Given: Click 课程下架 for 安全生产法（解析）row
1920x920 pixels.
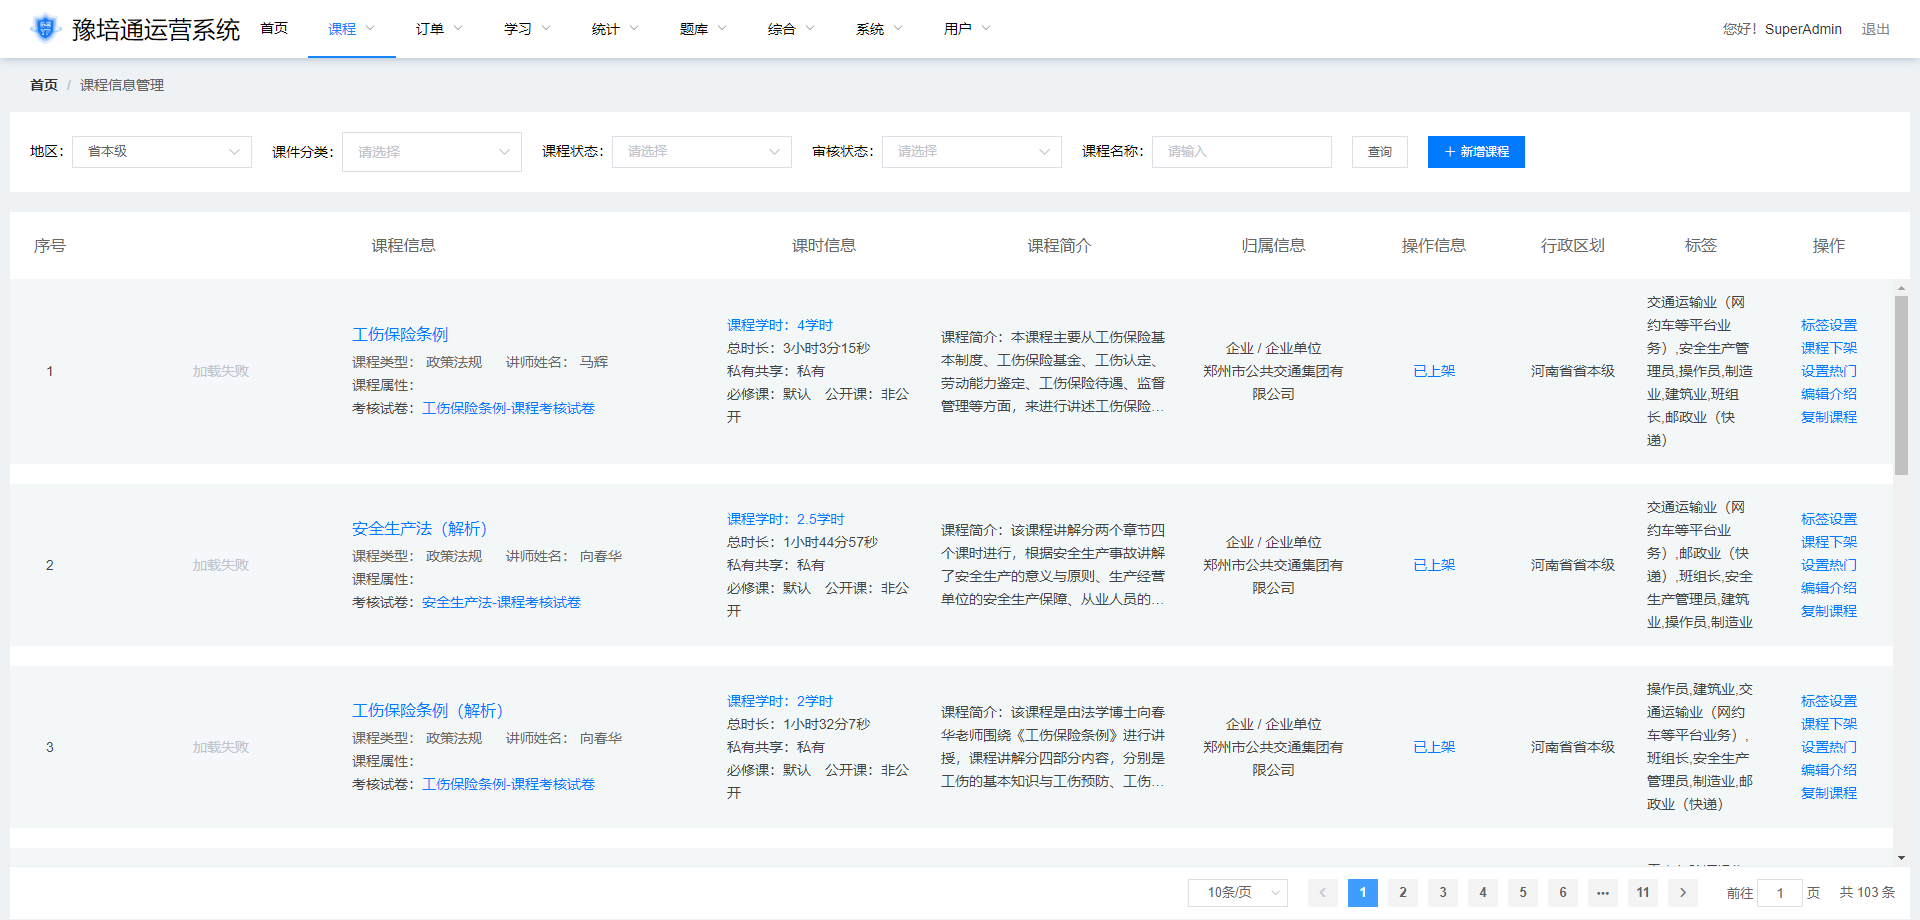Looking at the screenshot, I should [1829, 542].
